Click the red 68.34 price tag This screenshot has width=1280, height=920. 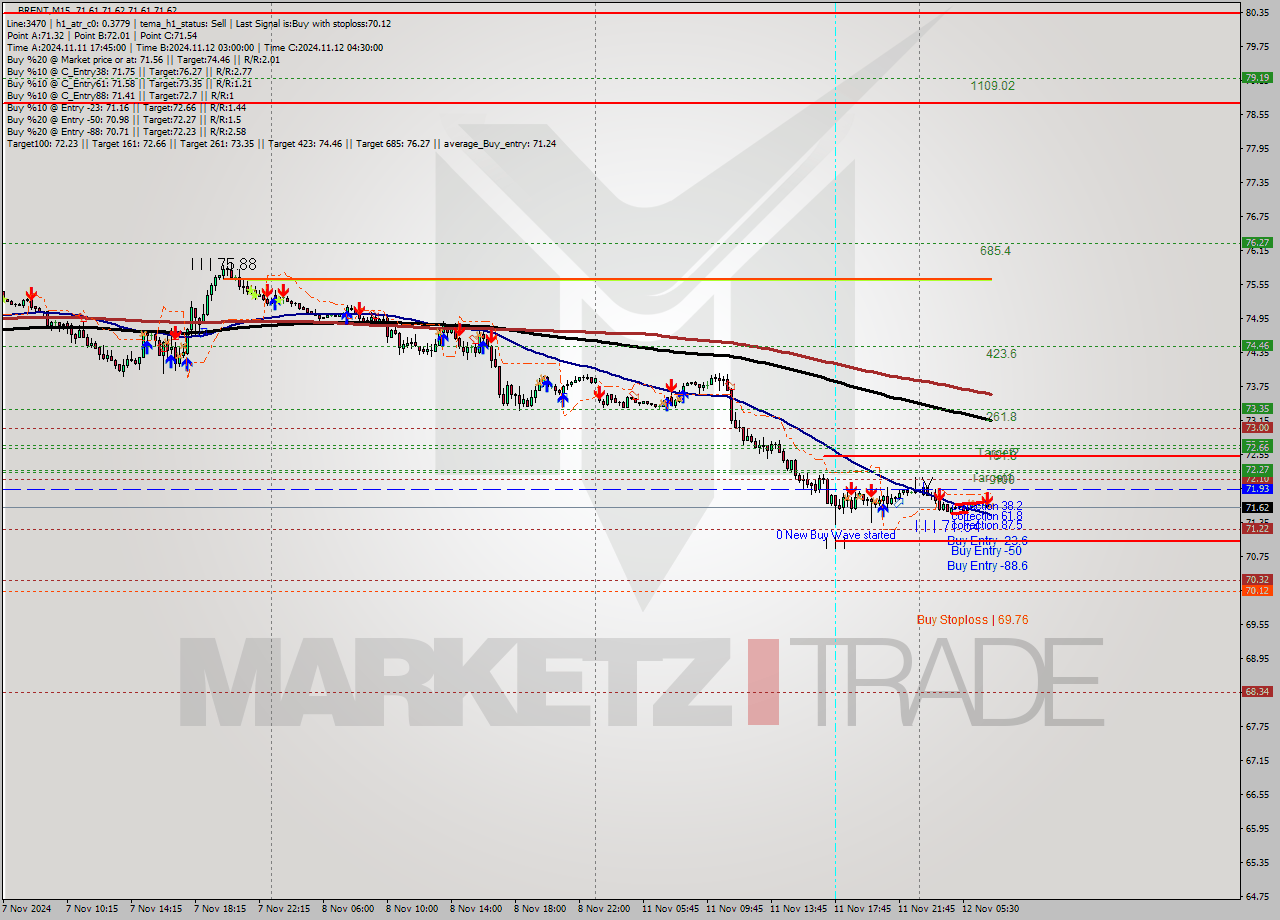(x=1257, y=691)
